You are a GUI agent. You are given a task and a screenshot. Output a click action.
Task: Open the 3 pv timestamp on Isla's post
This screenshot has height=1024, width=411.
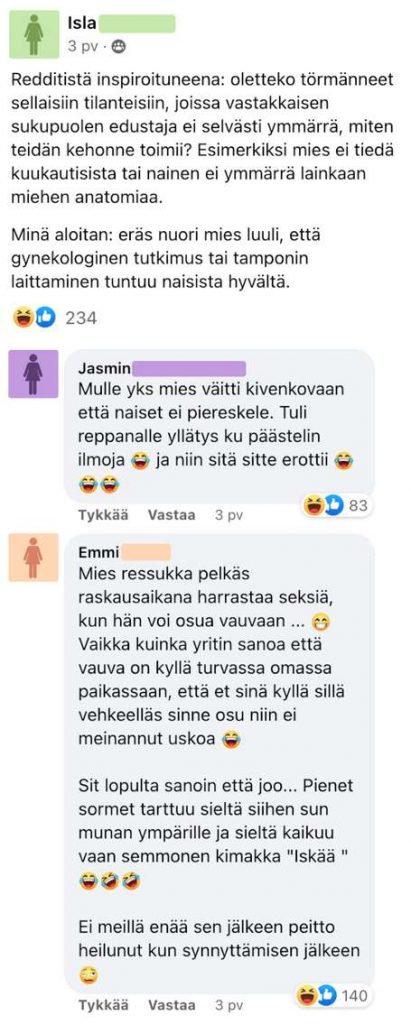coord(83,46)
